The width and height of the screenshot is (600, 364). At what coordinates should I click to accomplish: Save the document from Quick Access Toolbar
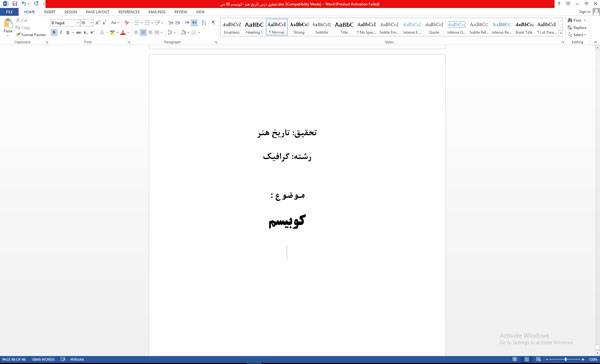(15, 4)
